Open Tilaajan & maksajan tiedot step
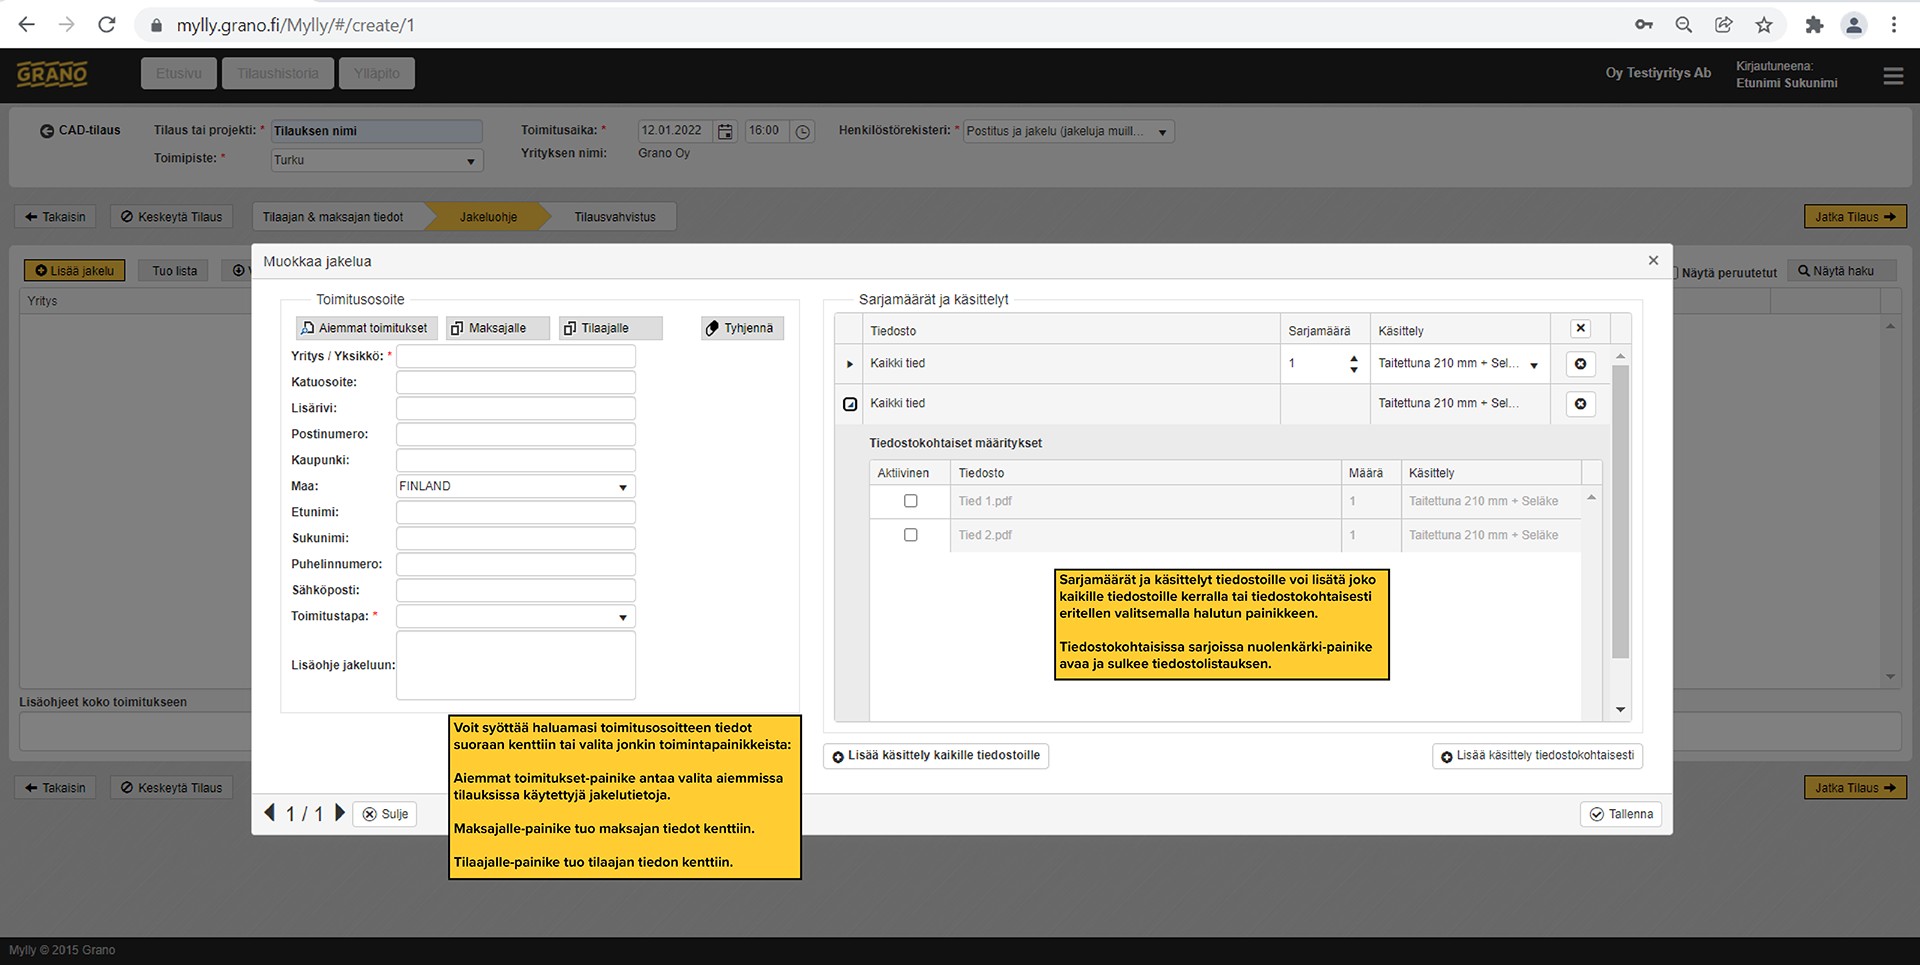The image size is (1920, 965). click(x=333, y=217)
